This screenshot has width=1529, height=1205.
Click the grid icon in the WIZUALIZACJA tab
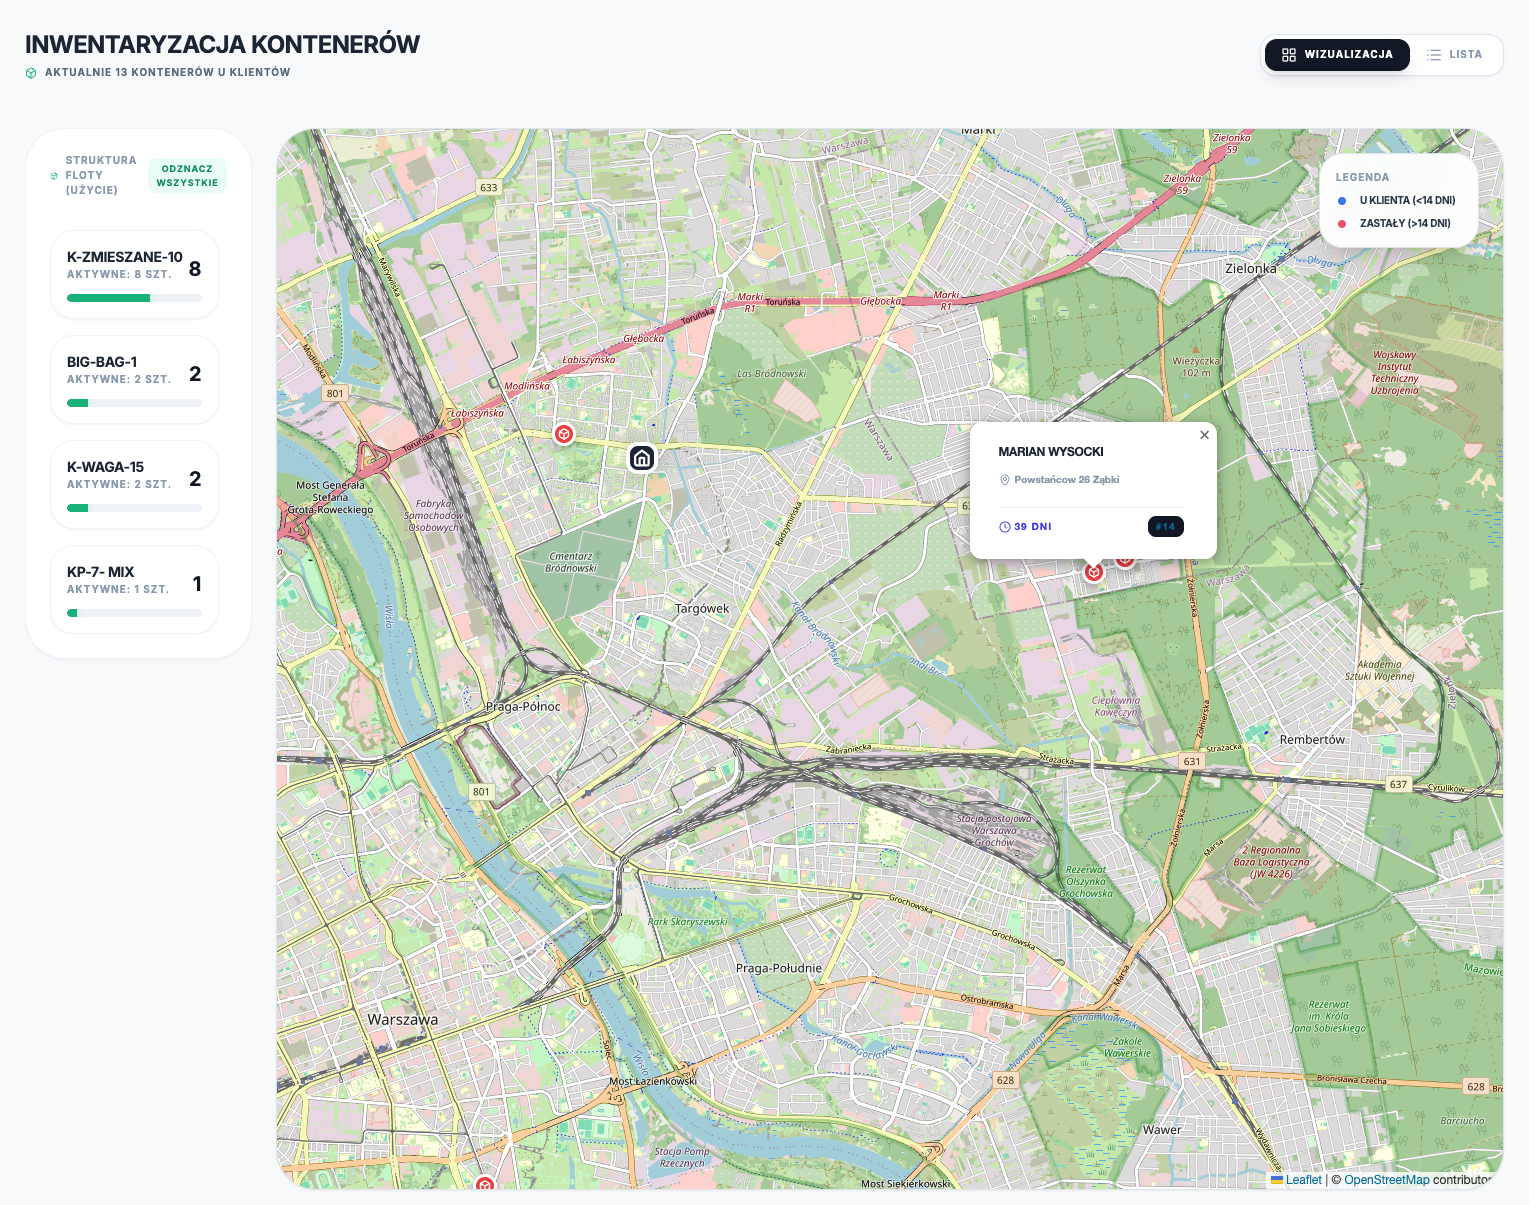pos(1289,55)
